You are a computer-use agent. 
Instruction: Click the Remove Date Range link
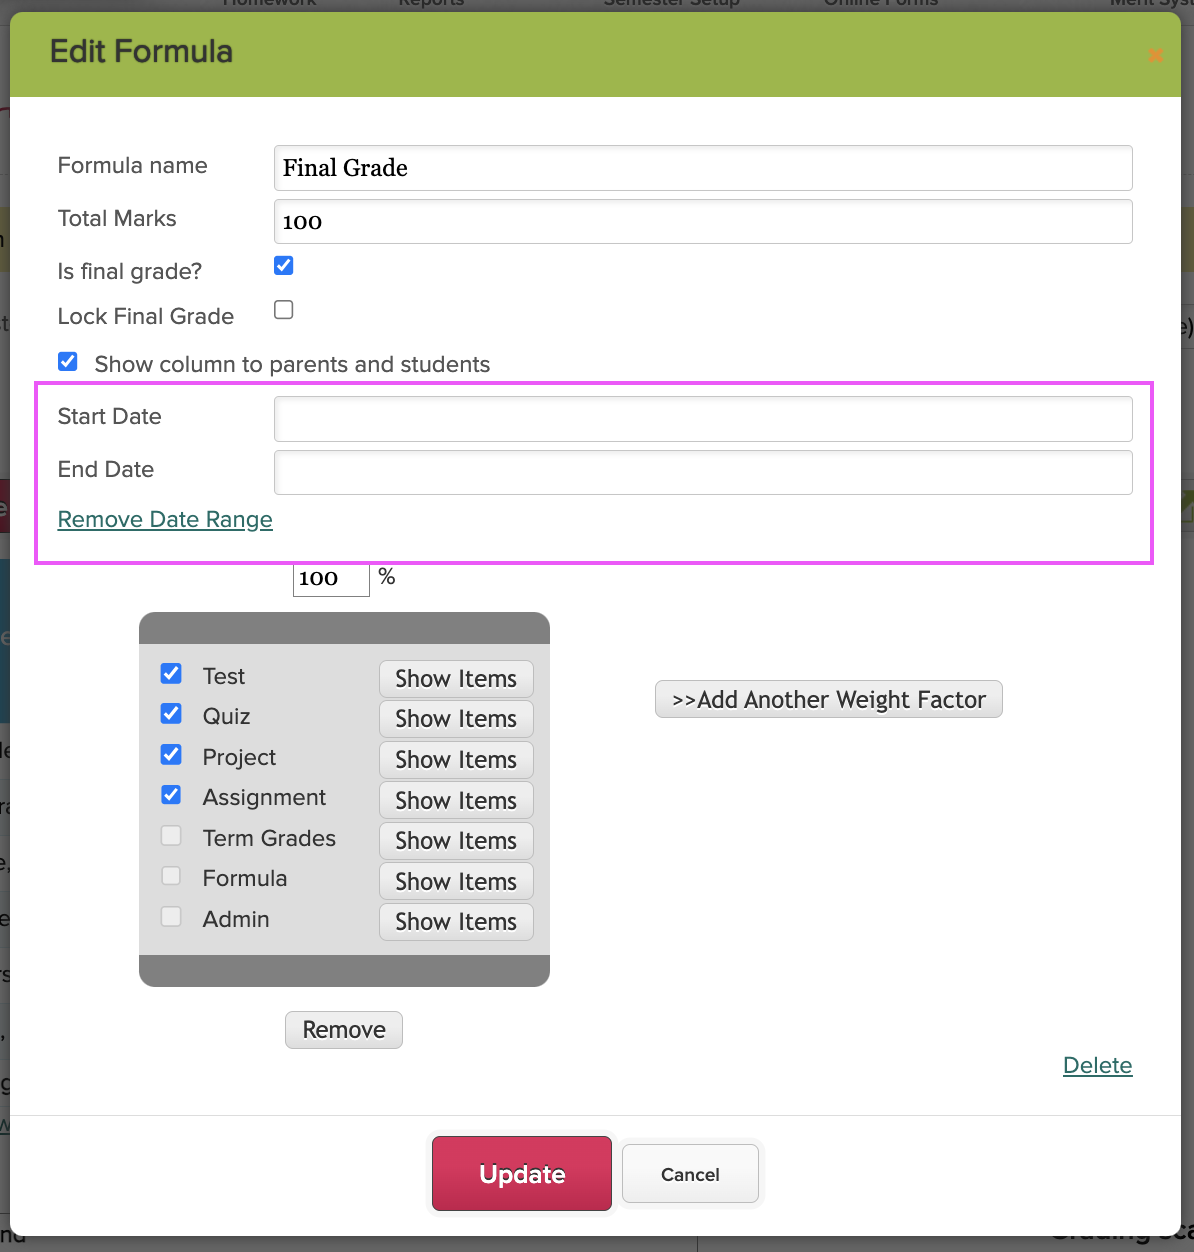(165, 520)
